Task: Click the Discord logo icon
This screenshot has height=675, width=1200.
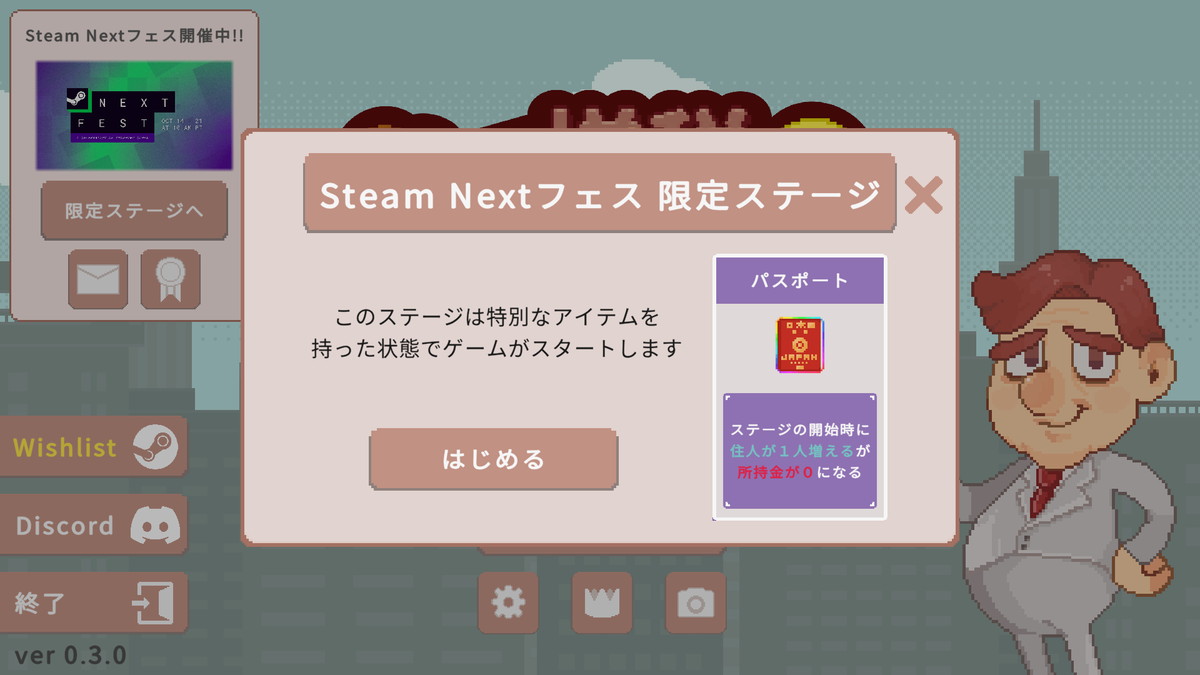Action: (x=153, y=524)
